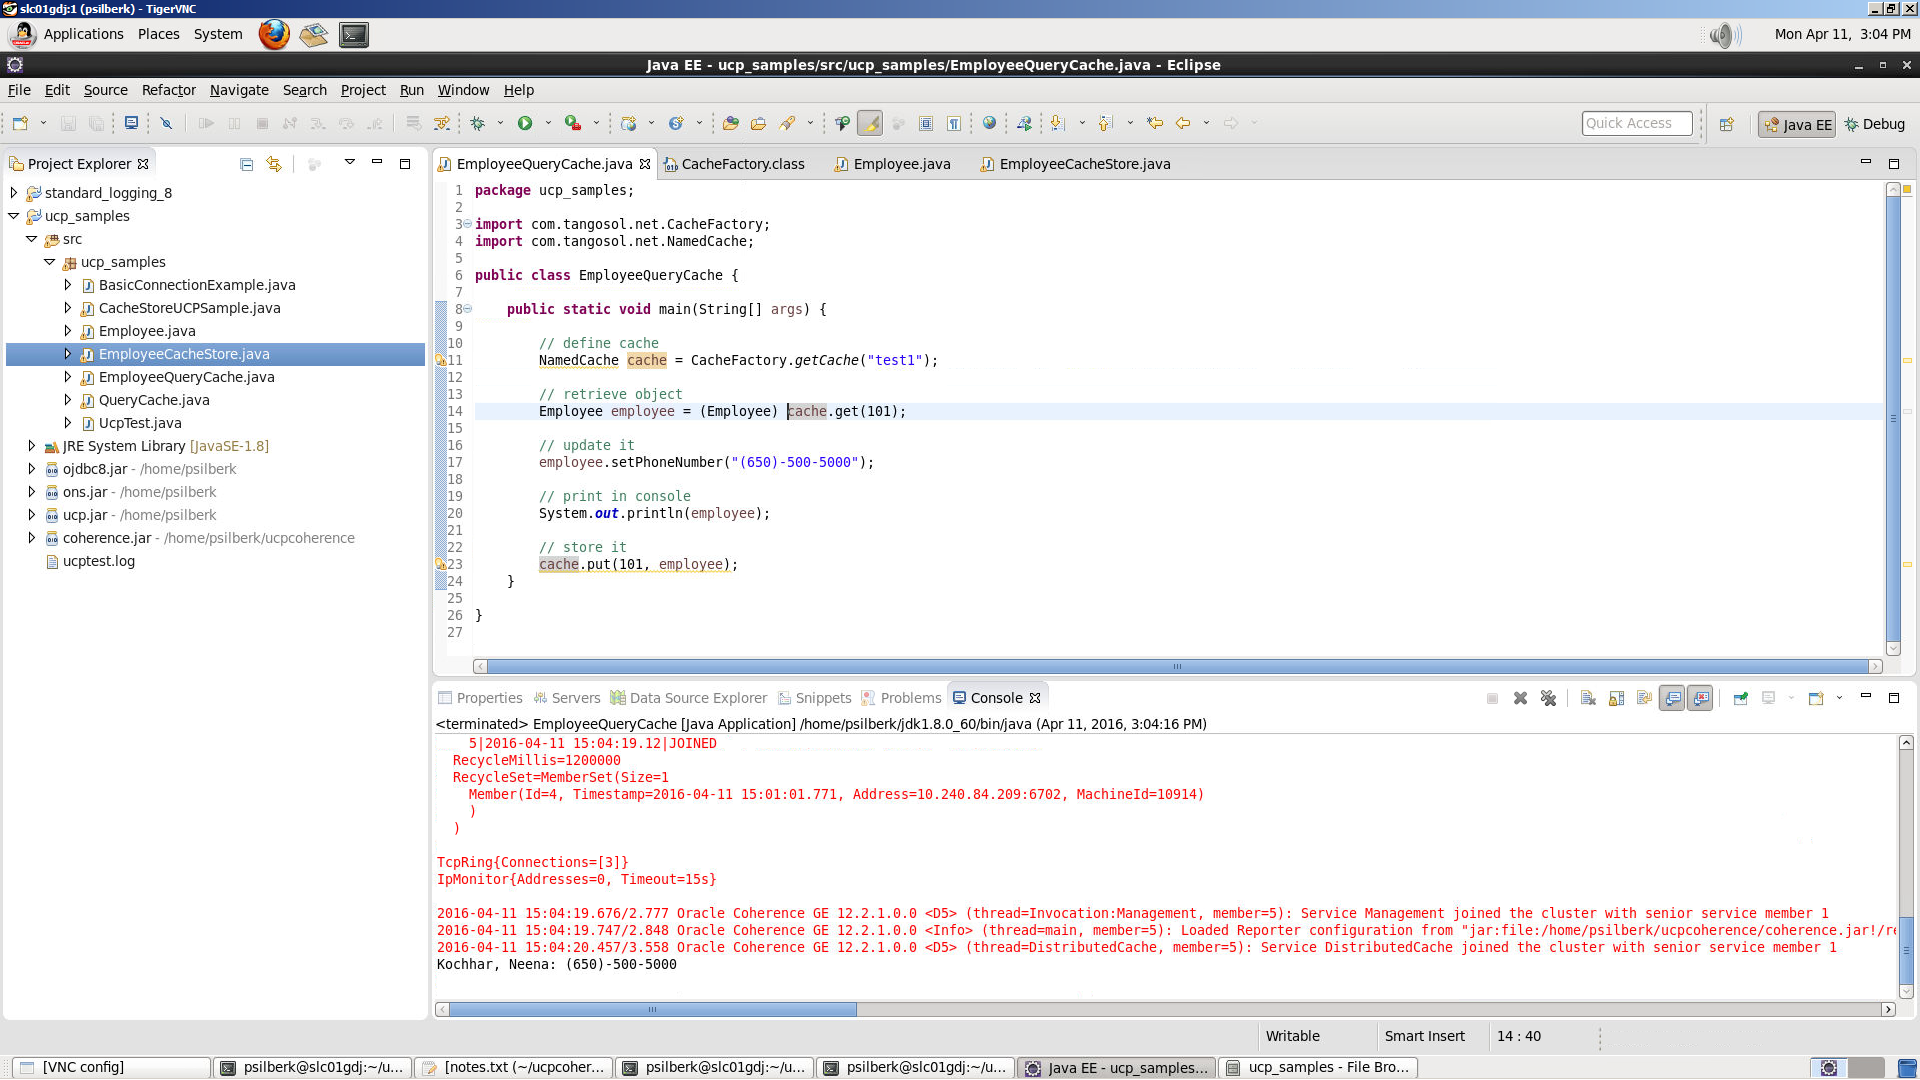Switch to the Java EE perspective button
Image resolution: width=1920 pixels, height=1080 pixels.
coord(1797,124)
